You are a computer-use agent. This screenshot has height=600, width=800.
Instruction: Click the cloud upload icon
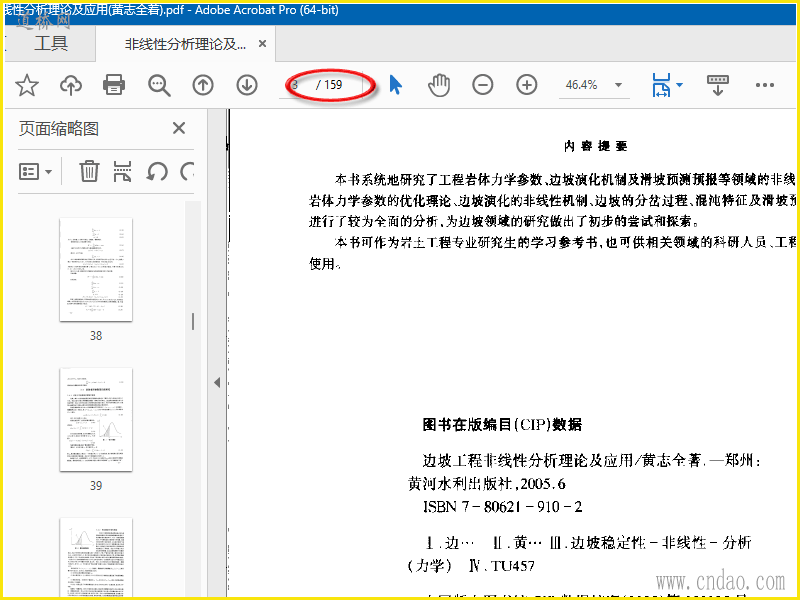pos(71,85)
